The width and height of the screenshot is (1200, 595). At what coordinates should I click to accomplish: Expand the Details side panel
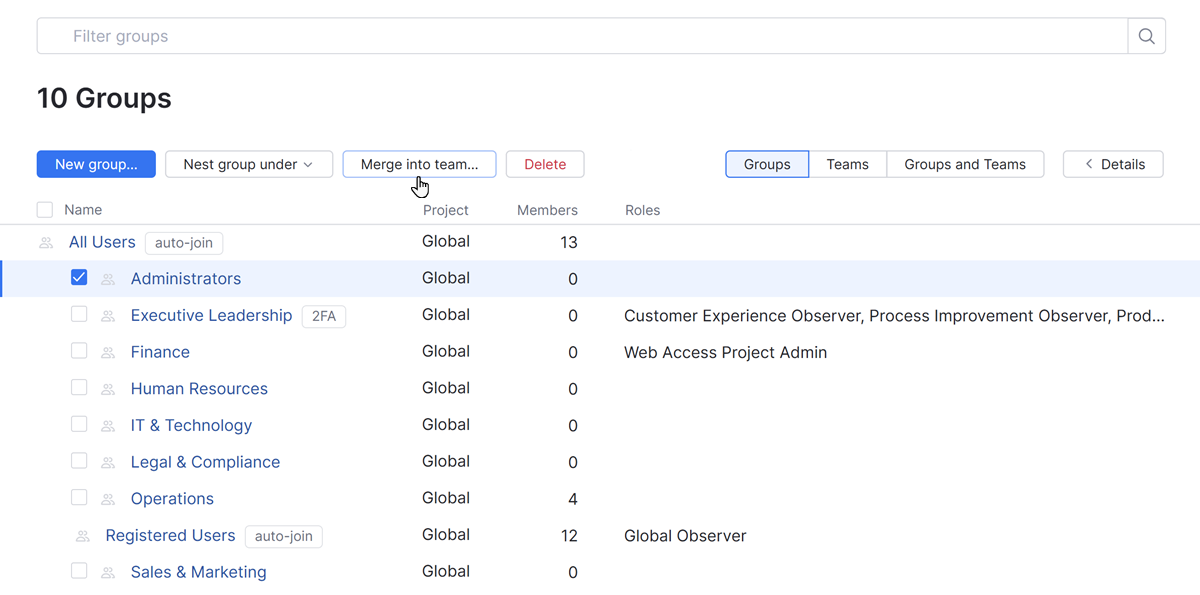[x=1112, y=165]
